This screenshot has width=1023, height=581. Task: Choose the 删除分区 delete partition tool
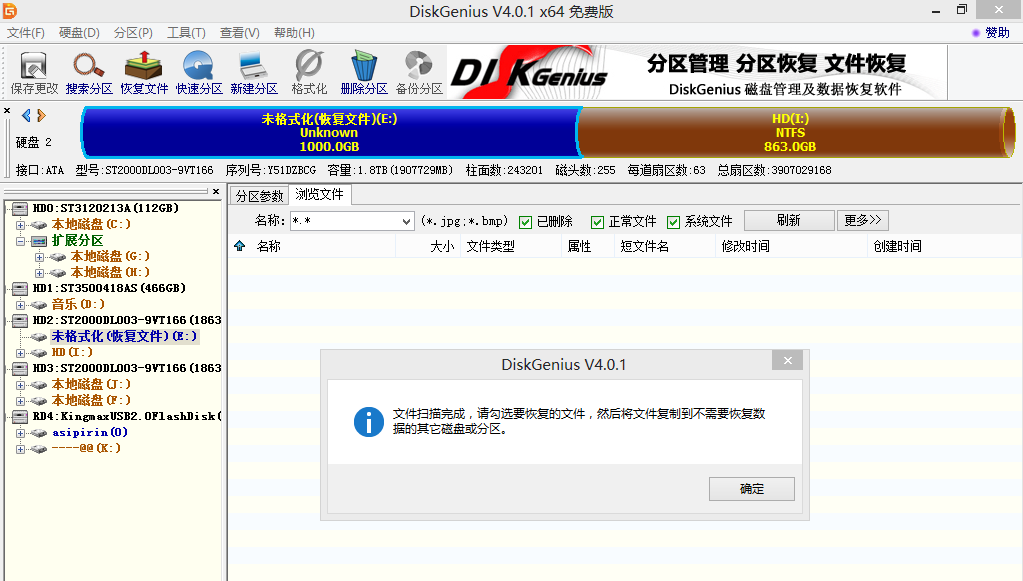(x=364, y=72)
